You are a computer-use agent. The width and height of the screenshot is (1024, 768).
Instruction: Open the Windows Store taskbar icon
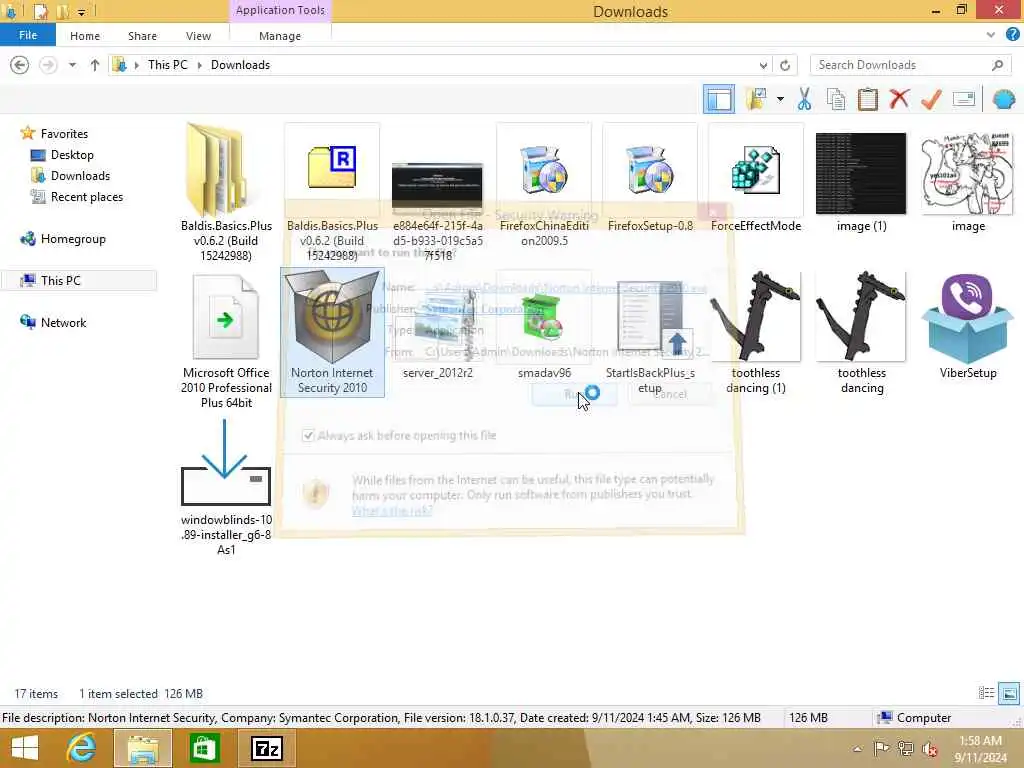(x=204, y=748)
